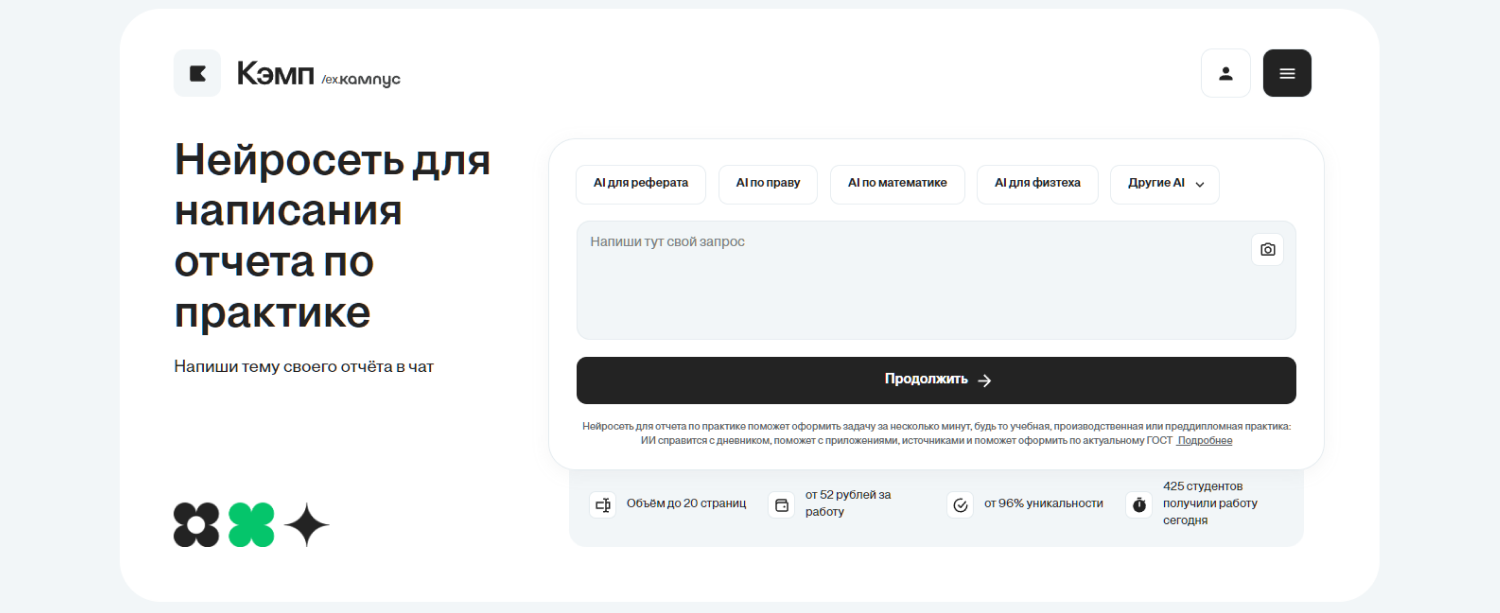Click the uniqueness checkmark icon

coord(960,504)
